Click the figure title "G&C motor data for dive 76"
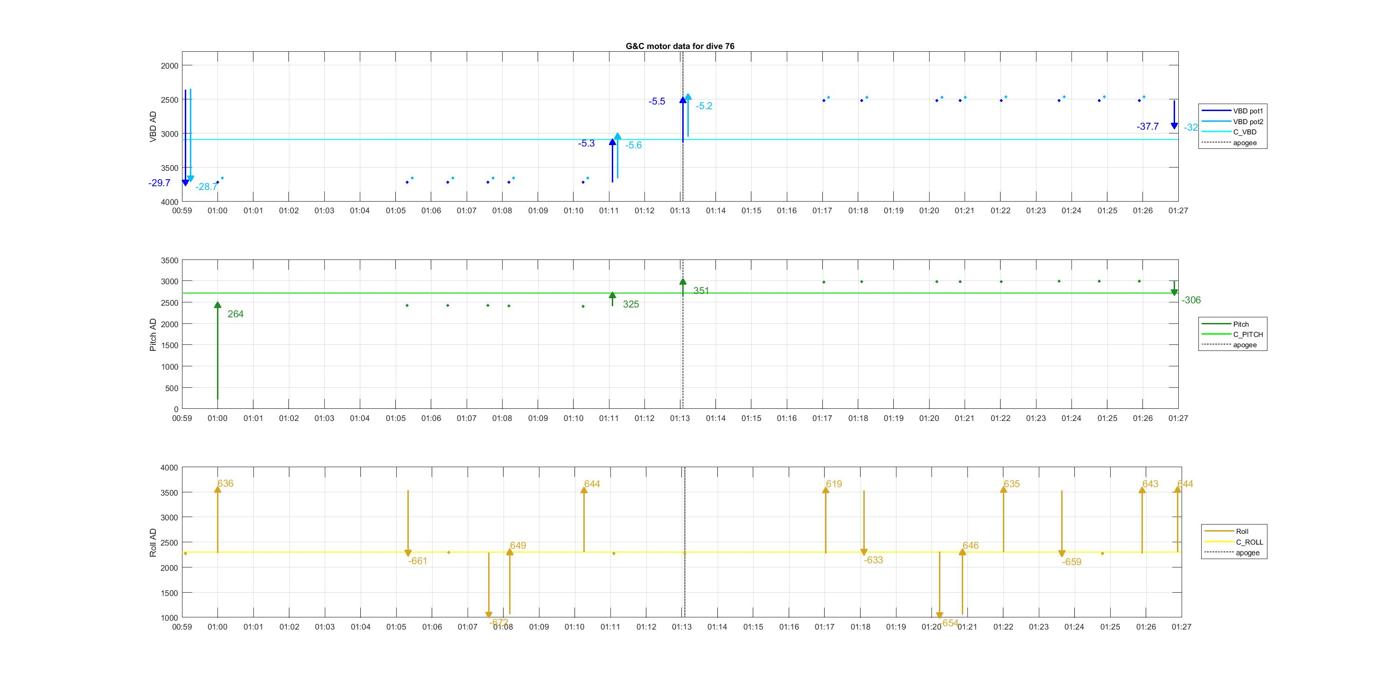1400x693 pixels. click(680, 46)
